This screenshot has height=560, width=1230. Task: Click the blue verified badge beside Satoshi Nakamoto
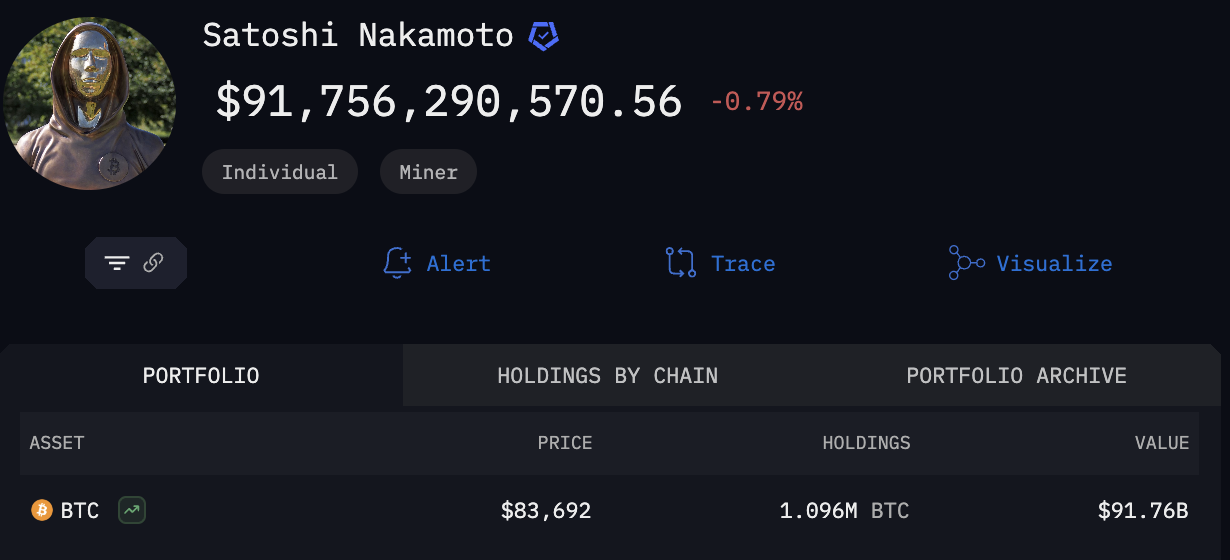coord(543,37)
